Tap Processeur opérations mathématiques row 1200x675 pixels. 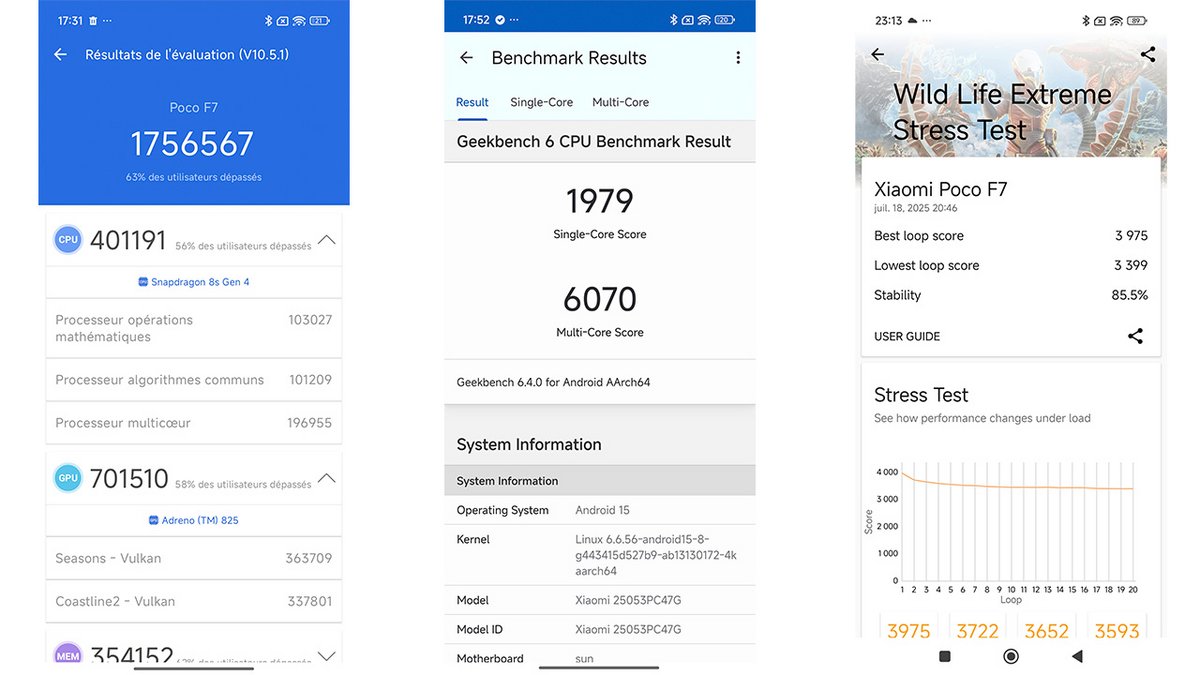click(x=194, y=328)
